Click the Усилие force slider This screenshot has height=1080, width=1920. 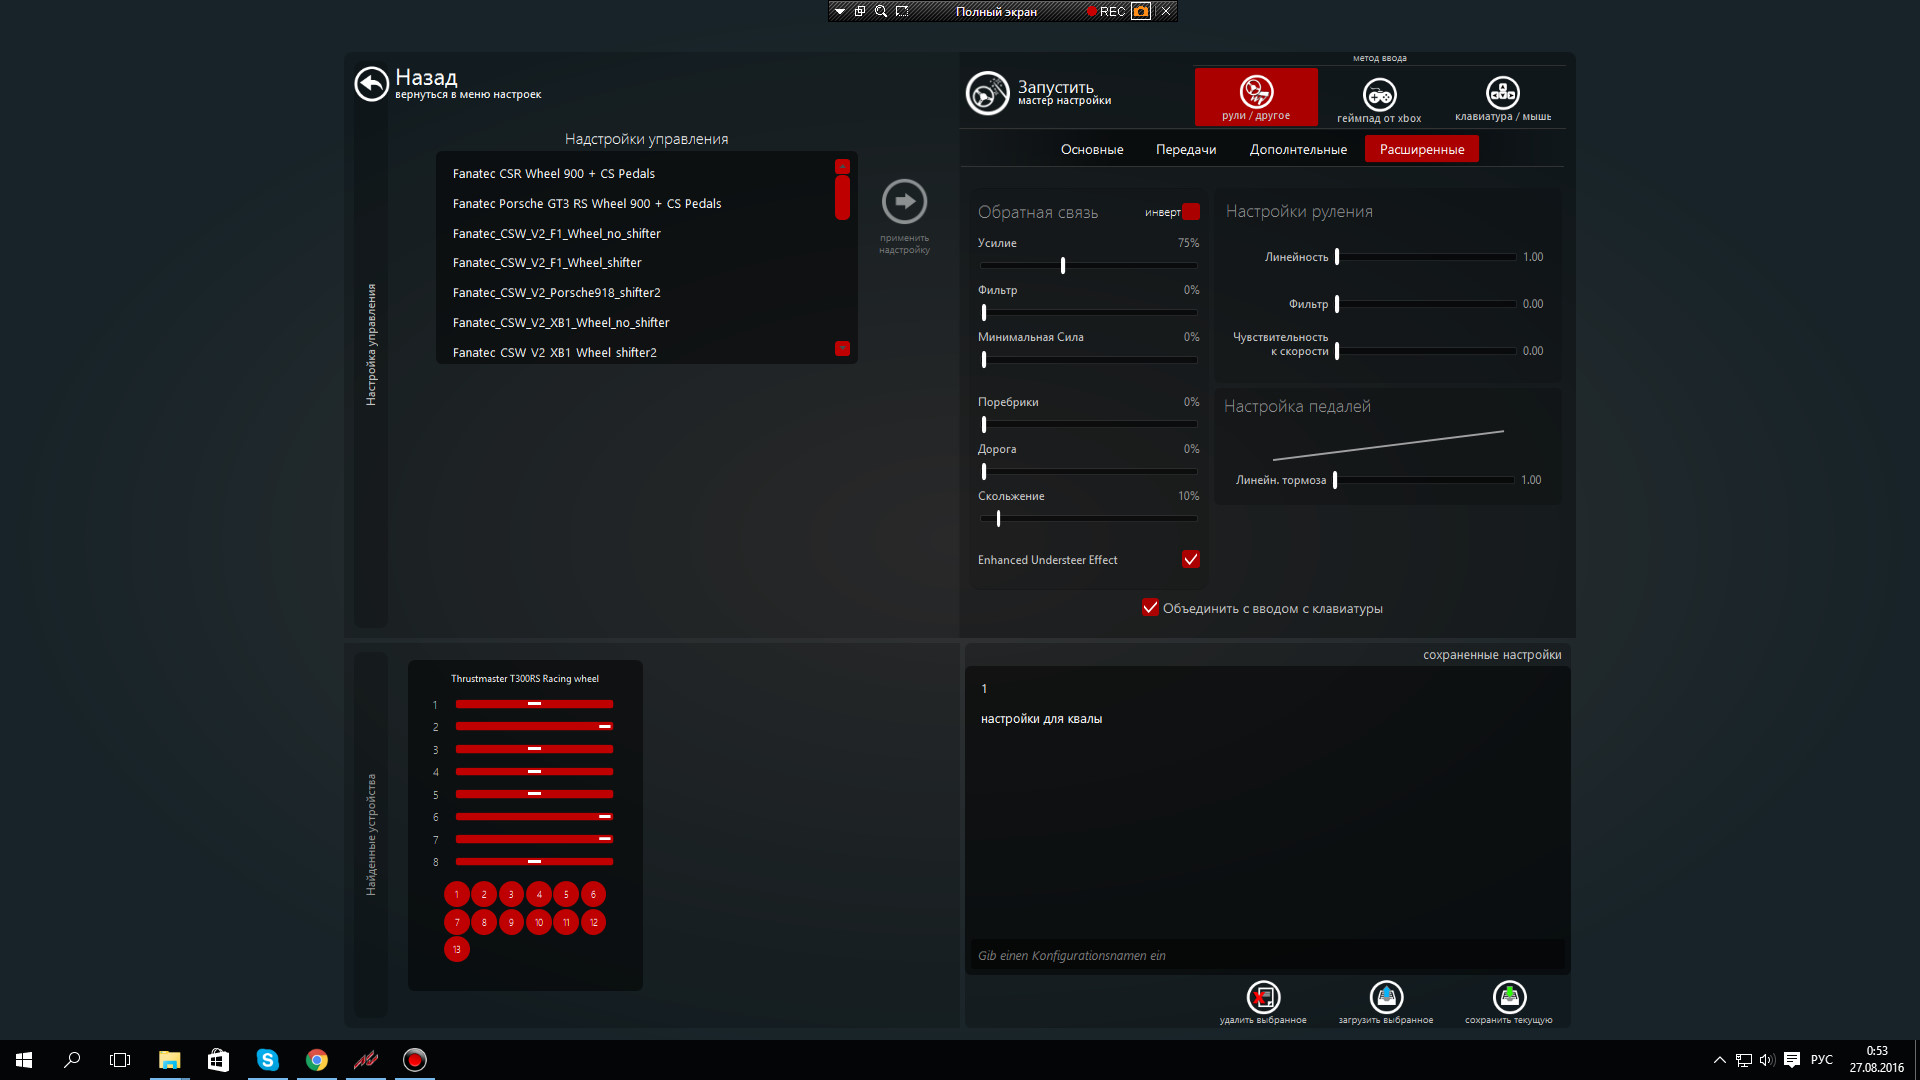[1063, 266]
